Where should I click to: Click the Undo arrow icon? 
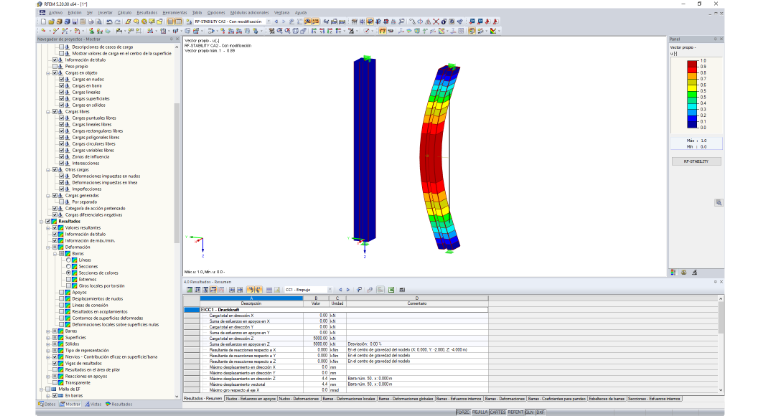110,21
